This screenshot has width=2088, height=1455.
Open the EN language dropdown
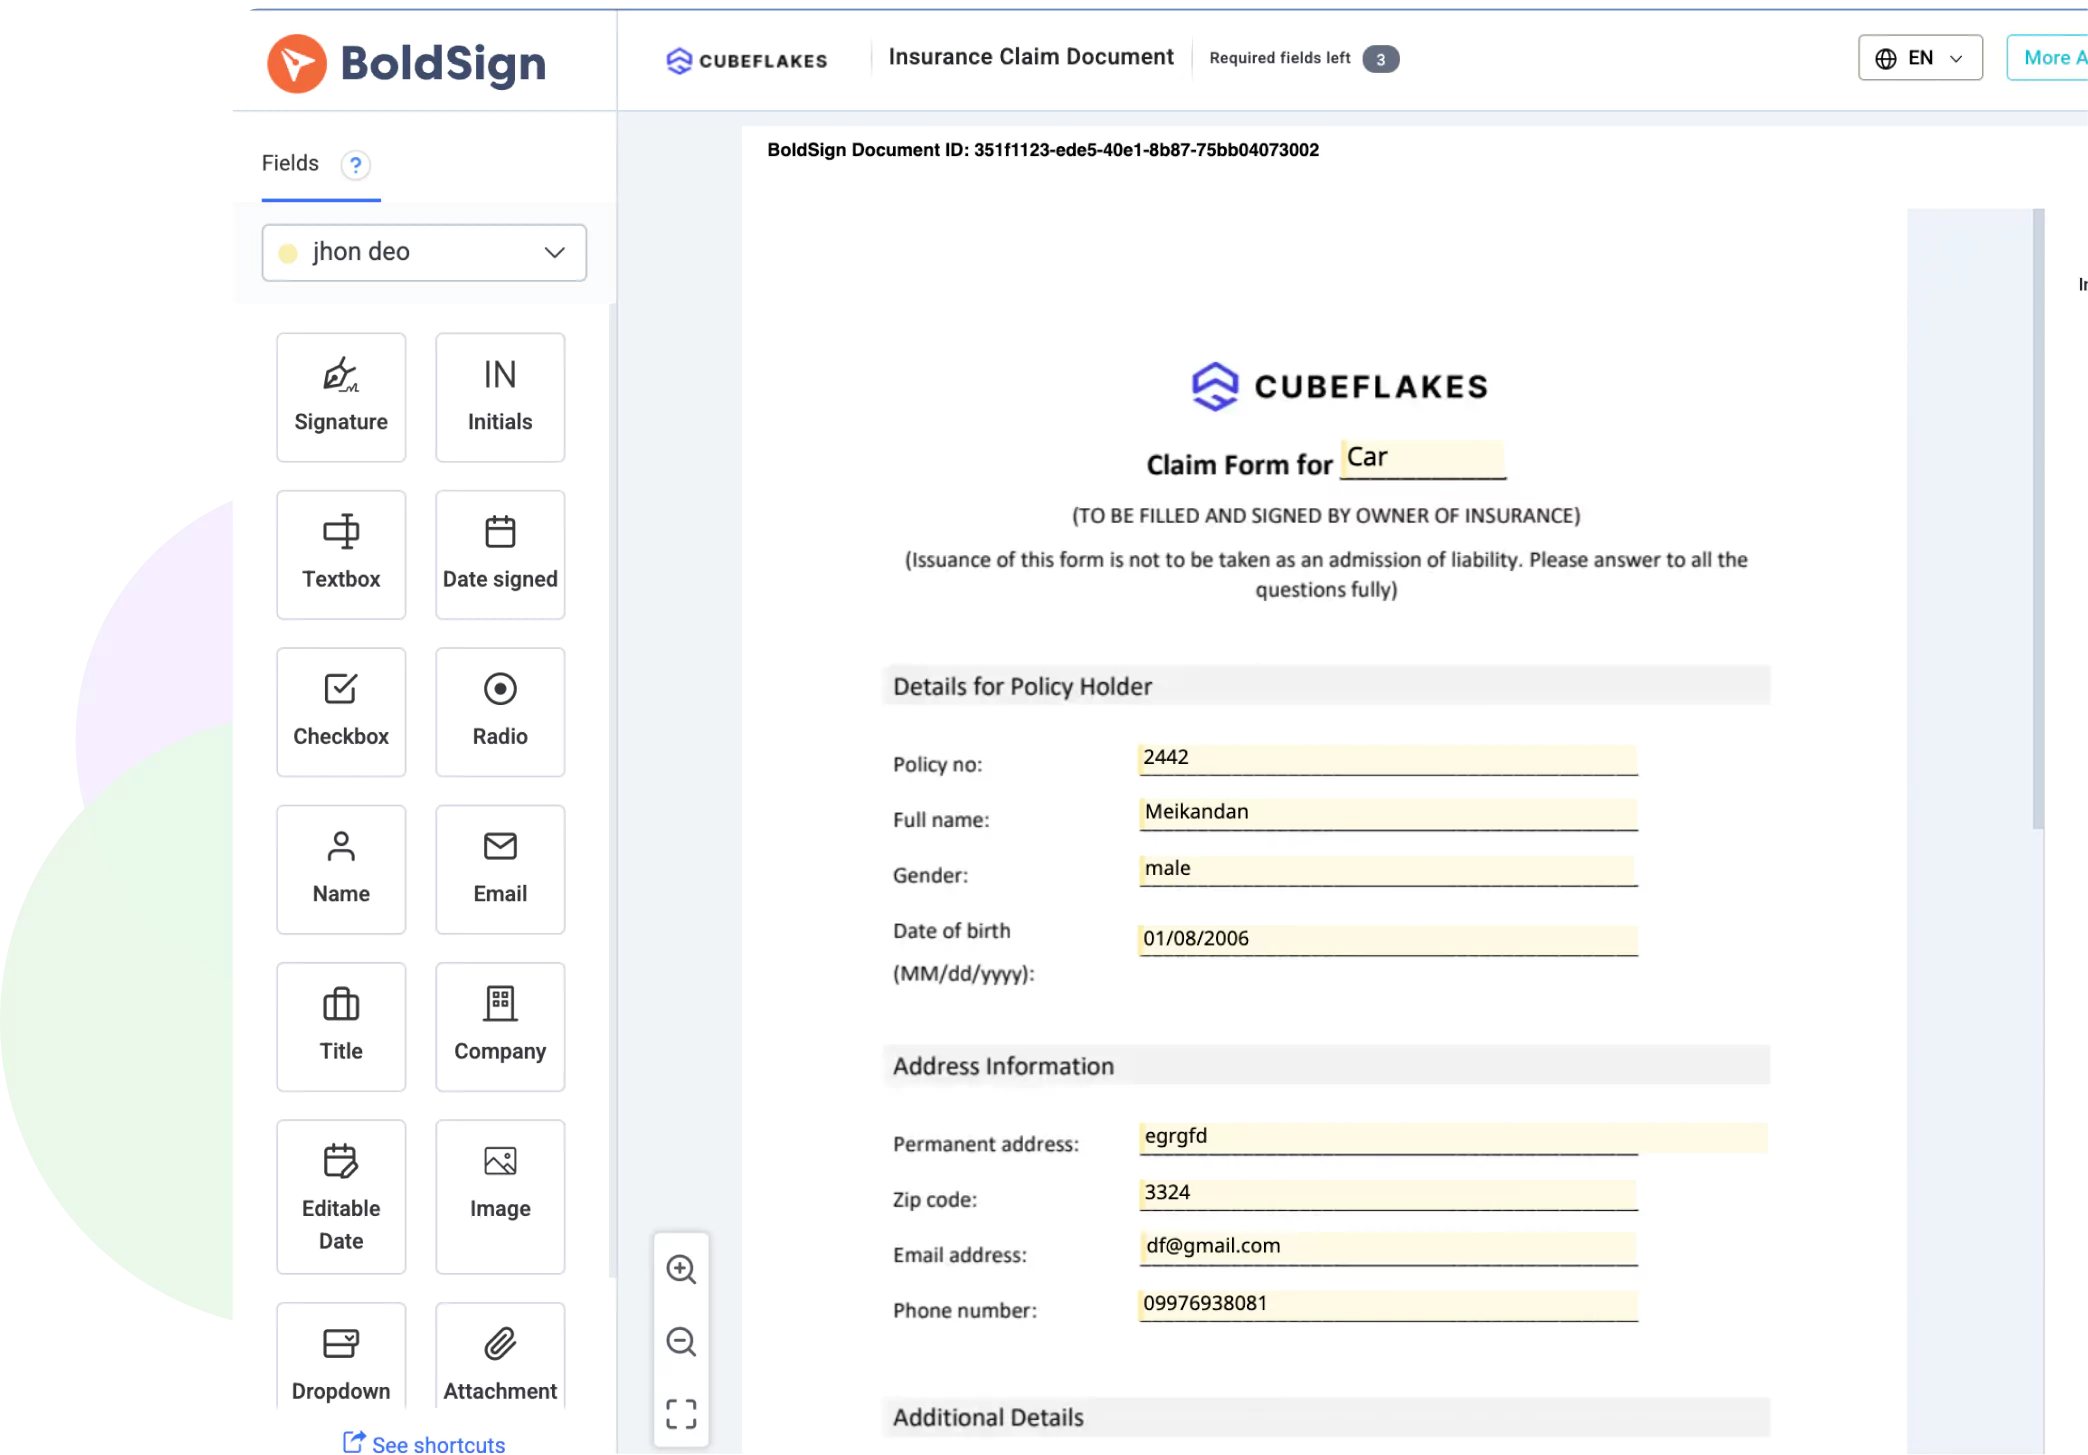tap(1918, 57)
